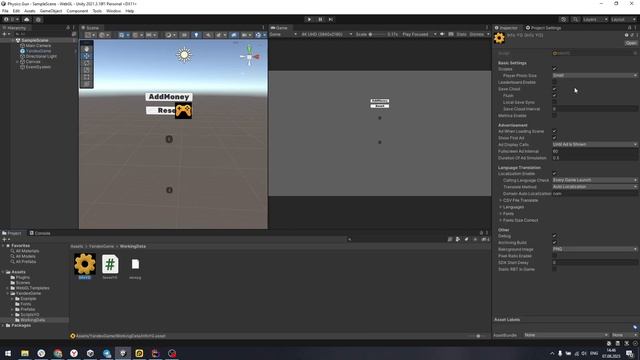Expand Languages foldout in Inspector

(501, 207)
